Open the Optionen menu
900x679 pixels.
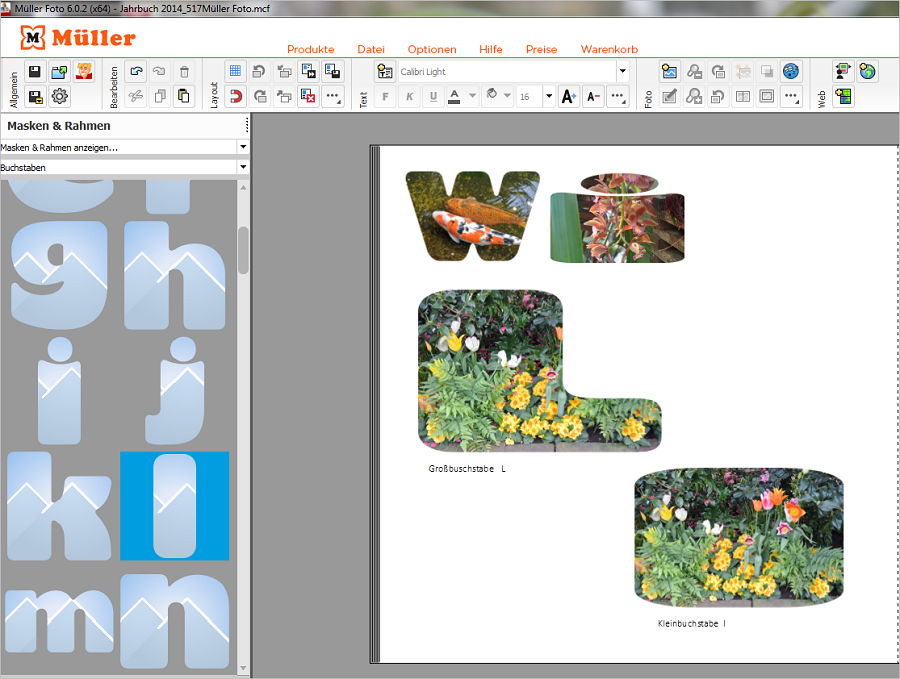(432, 49)
